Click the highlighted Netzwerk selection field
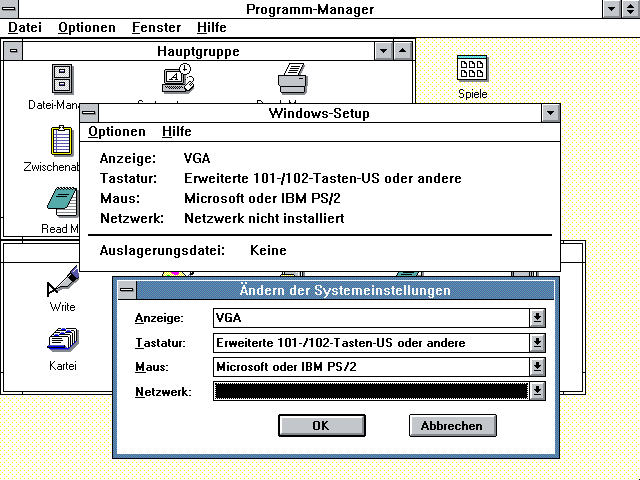 coord(370,391)
